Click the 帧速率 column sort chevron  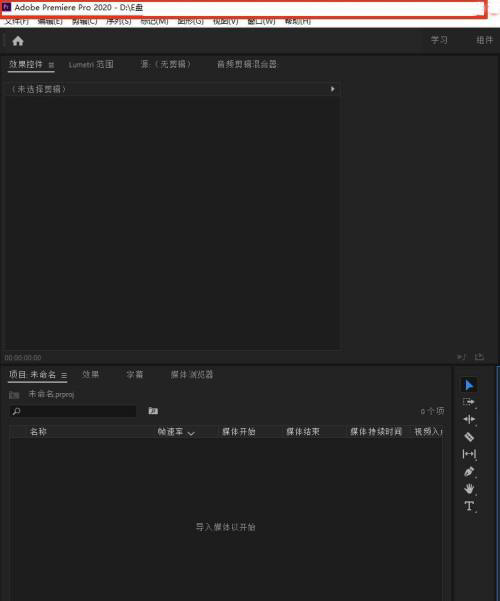(x=191, y=433)
